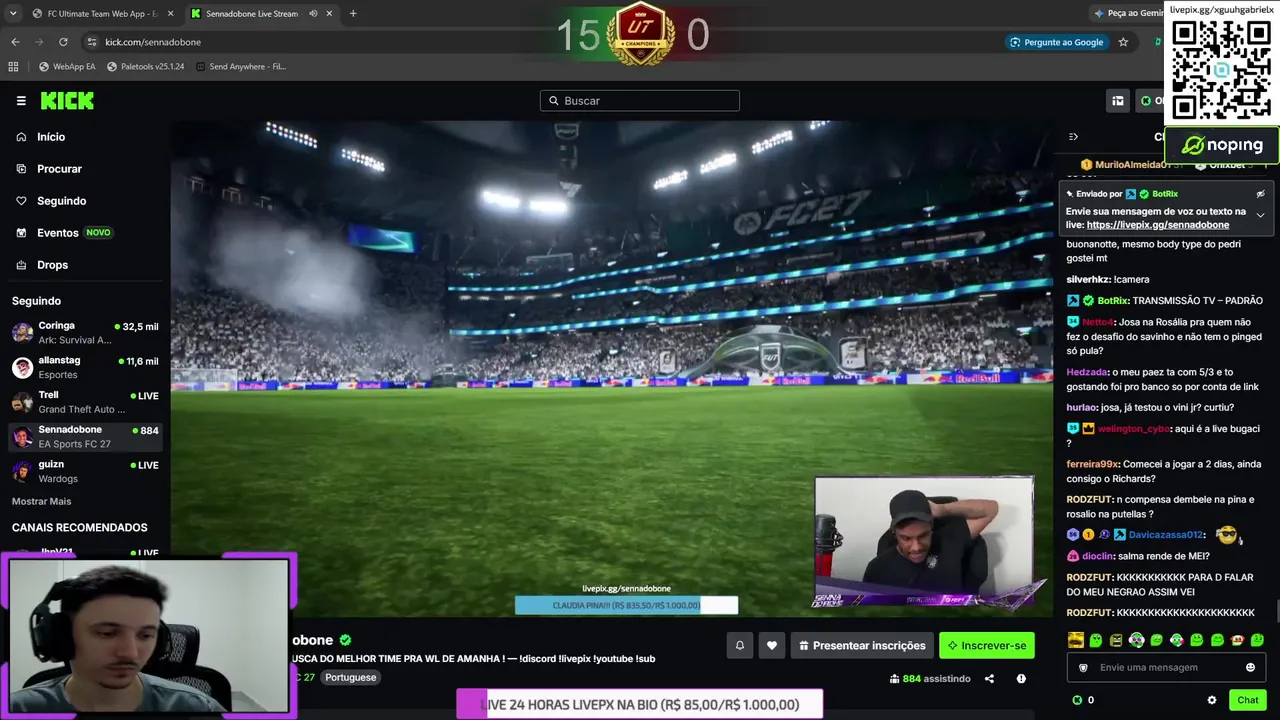
Task: Click username Hedzada in chat
Action: pyautogui.click(x=1088, y=373)
